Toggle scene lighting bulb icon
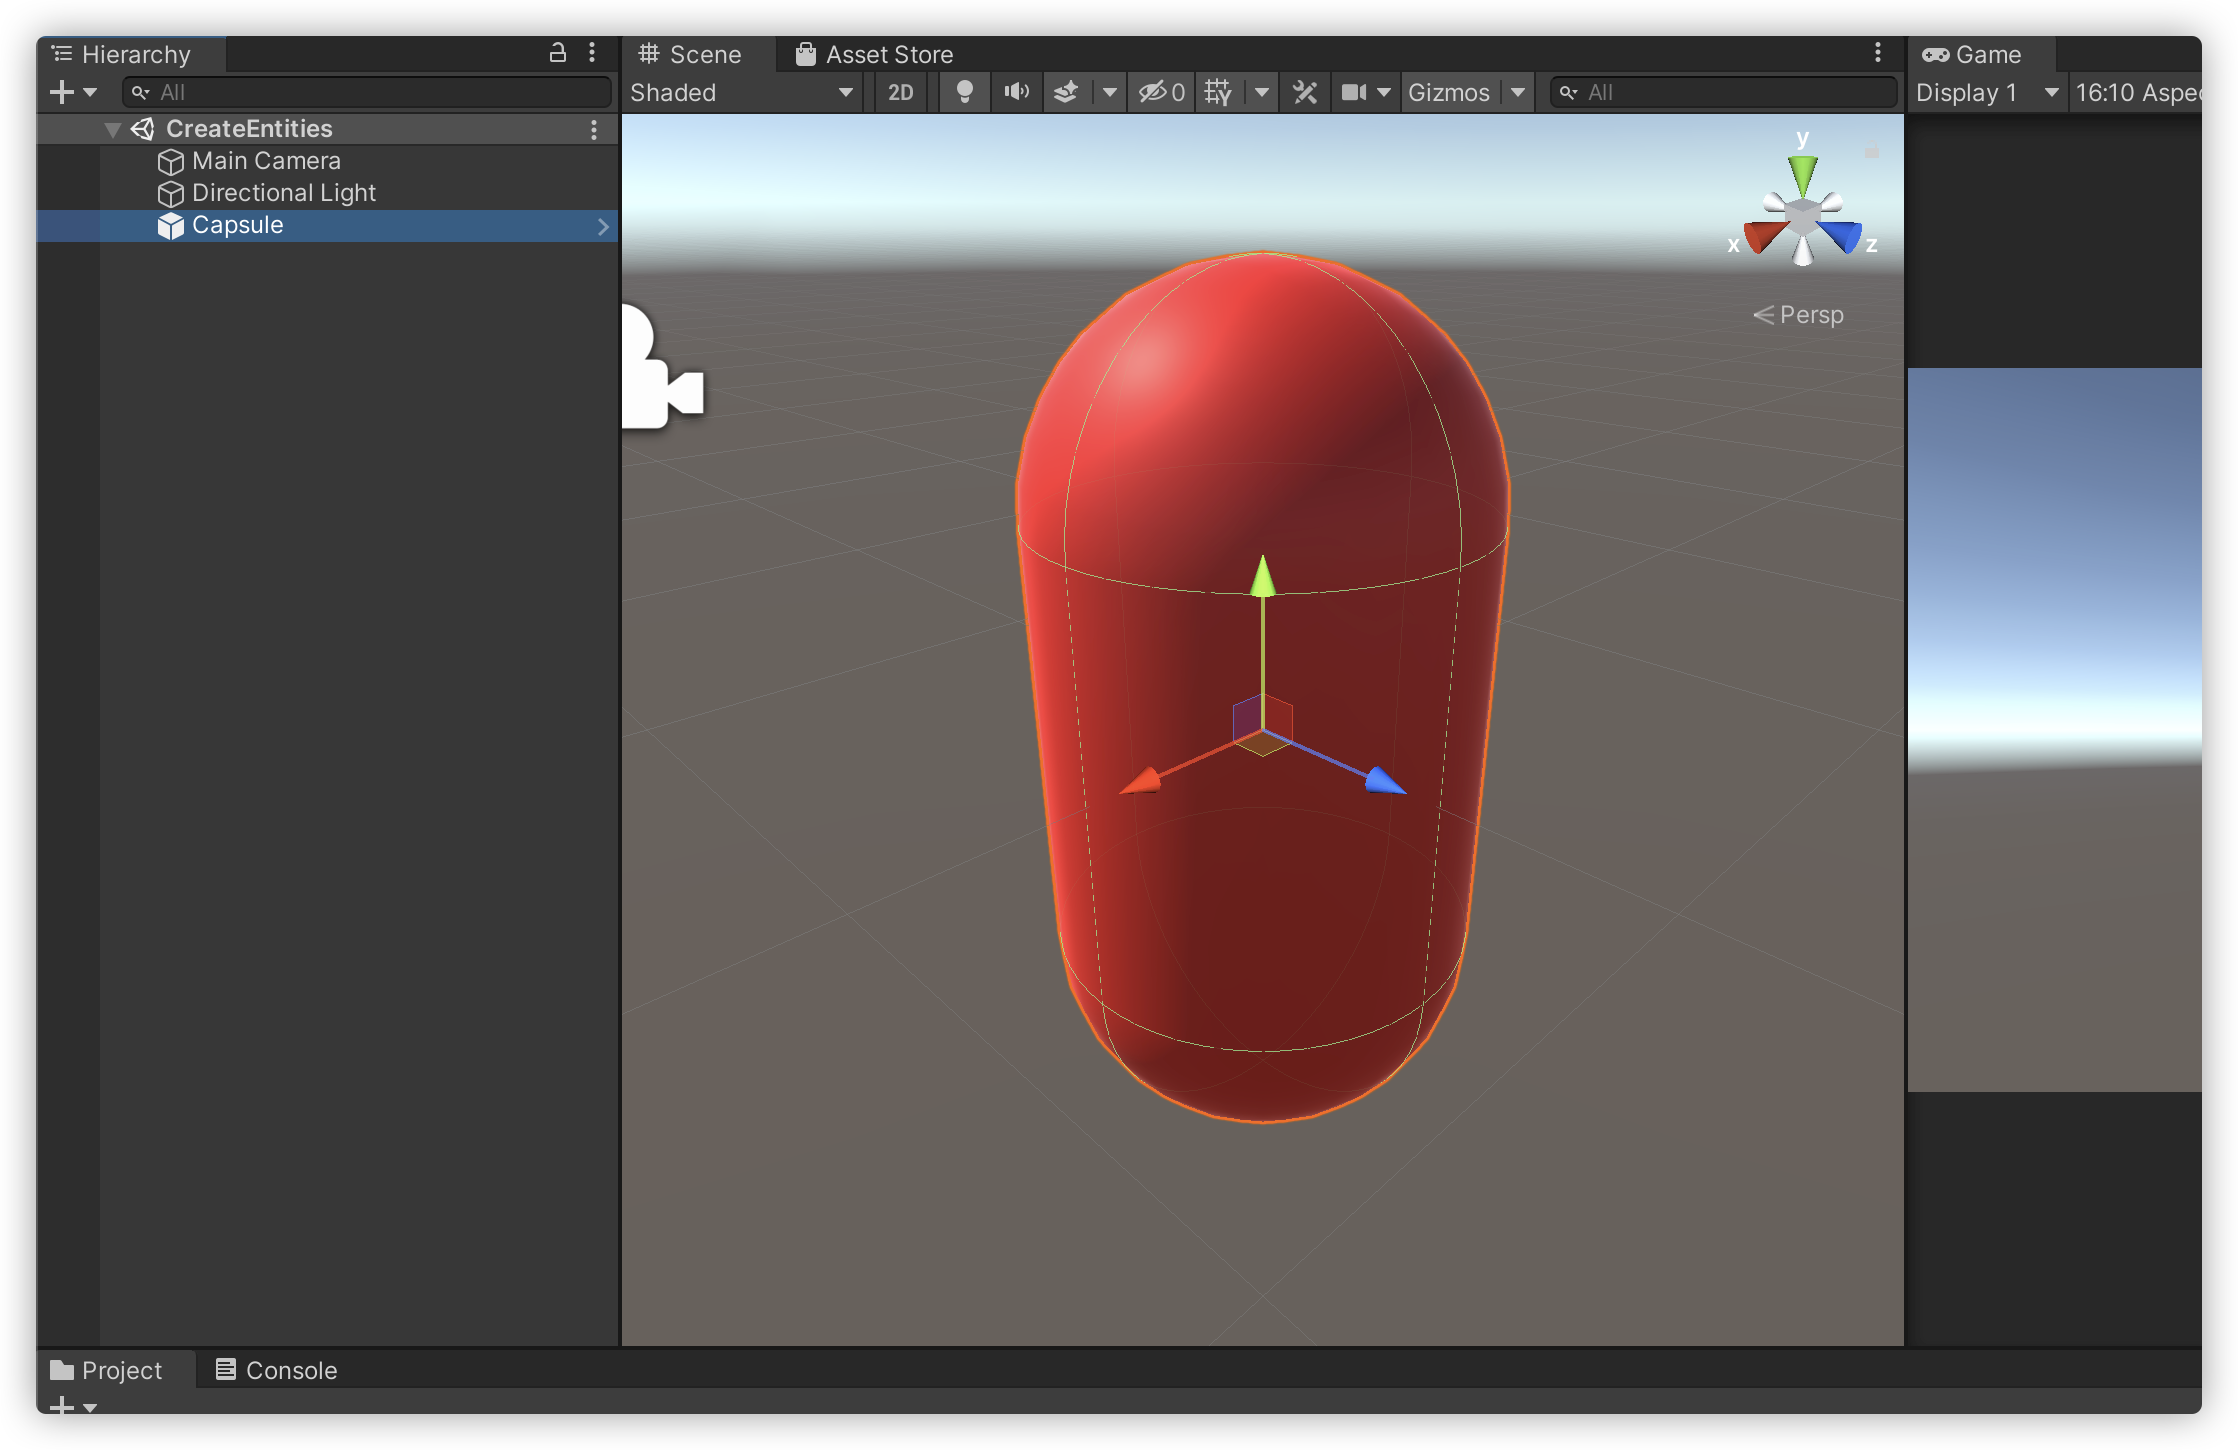 coord(964,92)
